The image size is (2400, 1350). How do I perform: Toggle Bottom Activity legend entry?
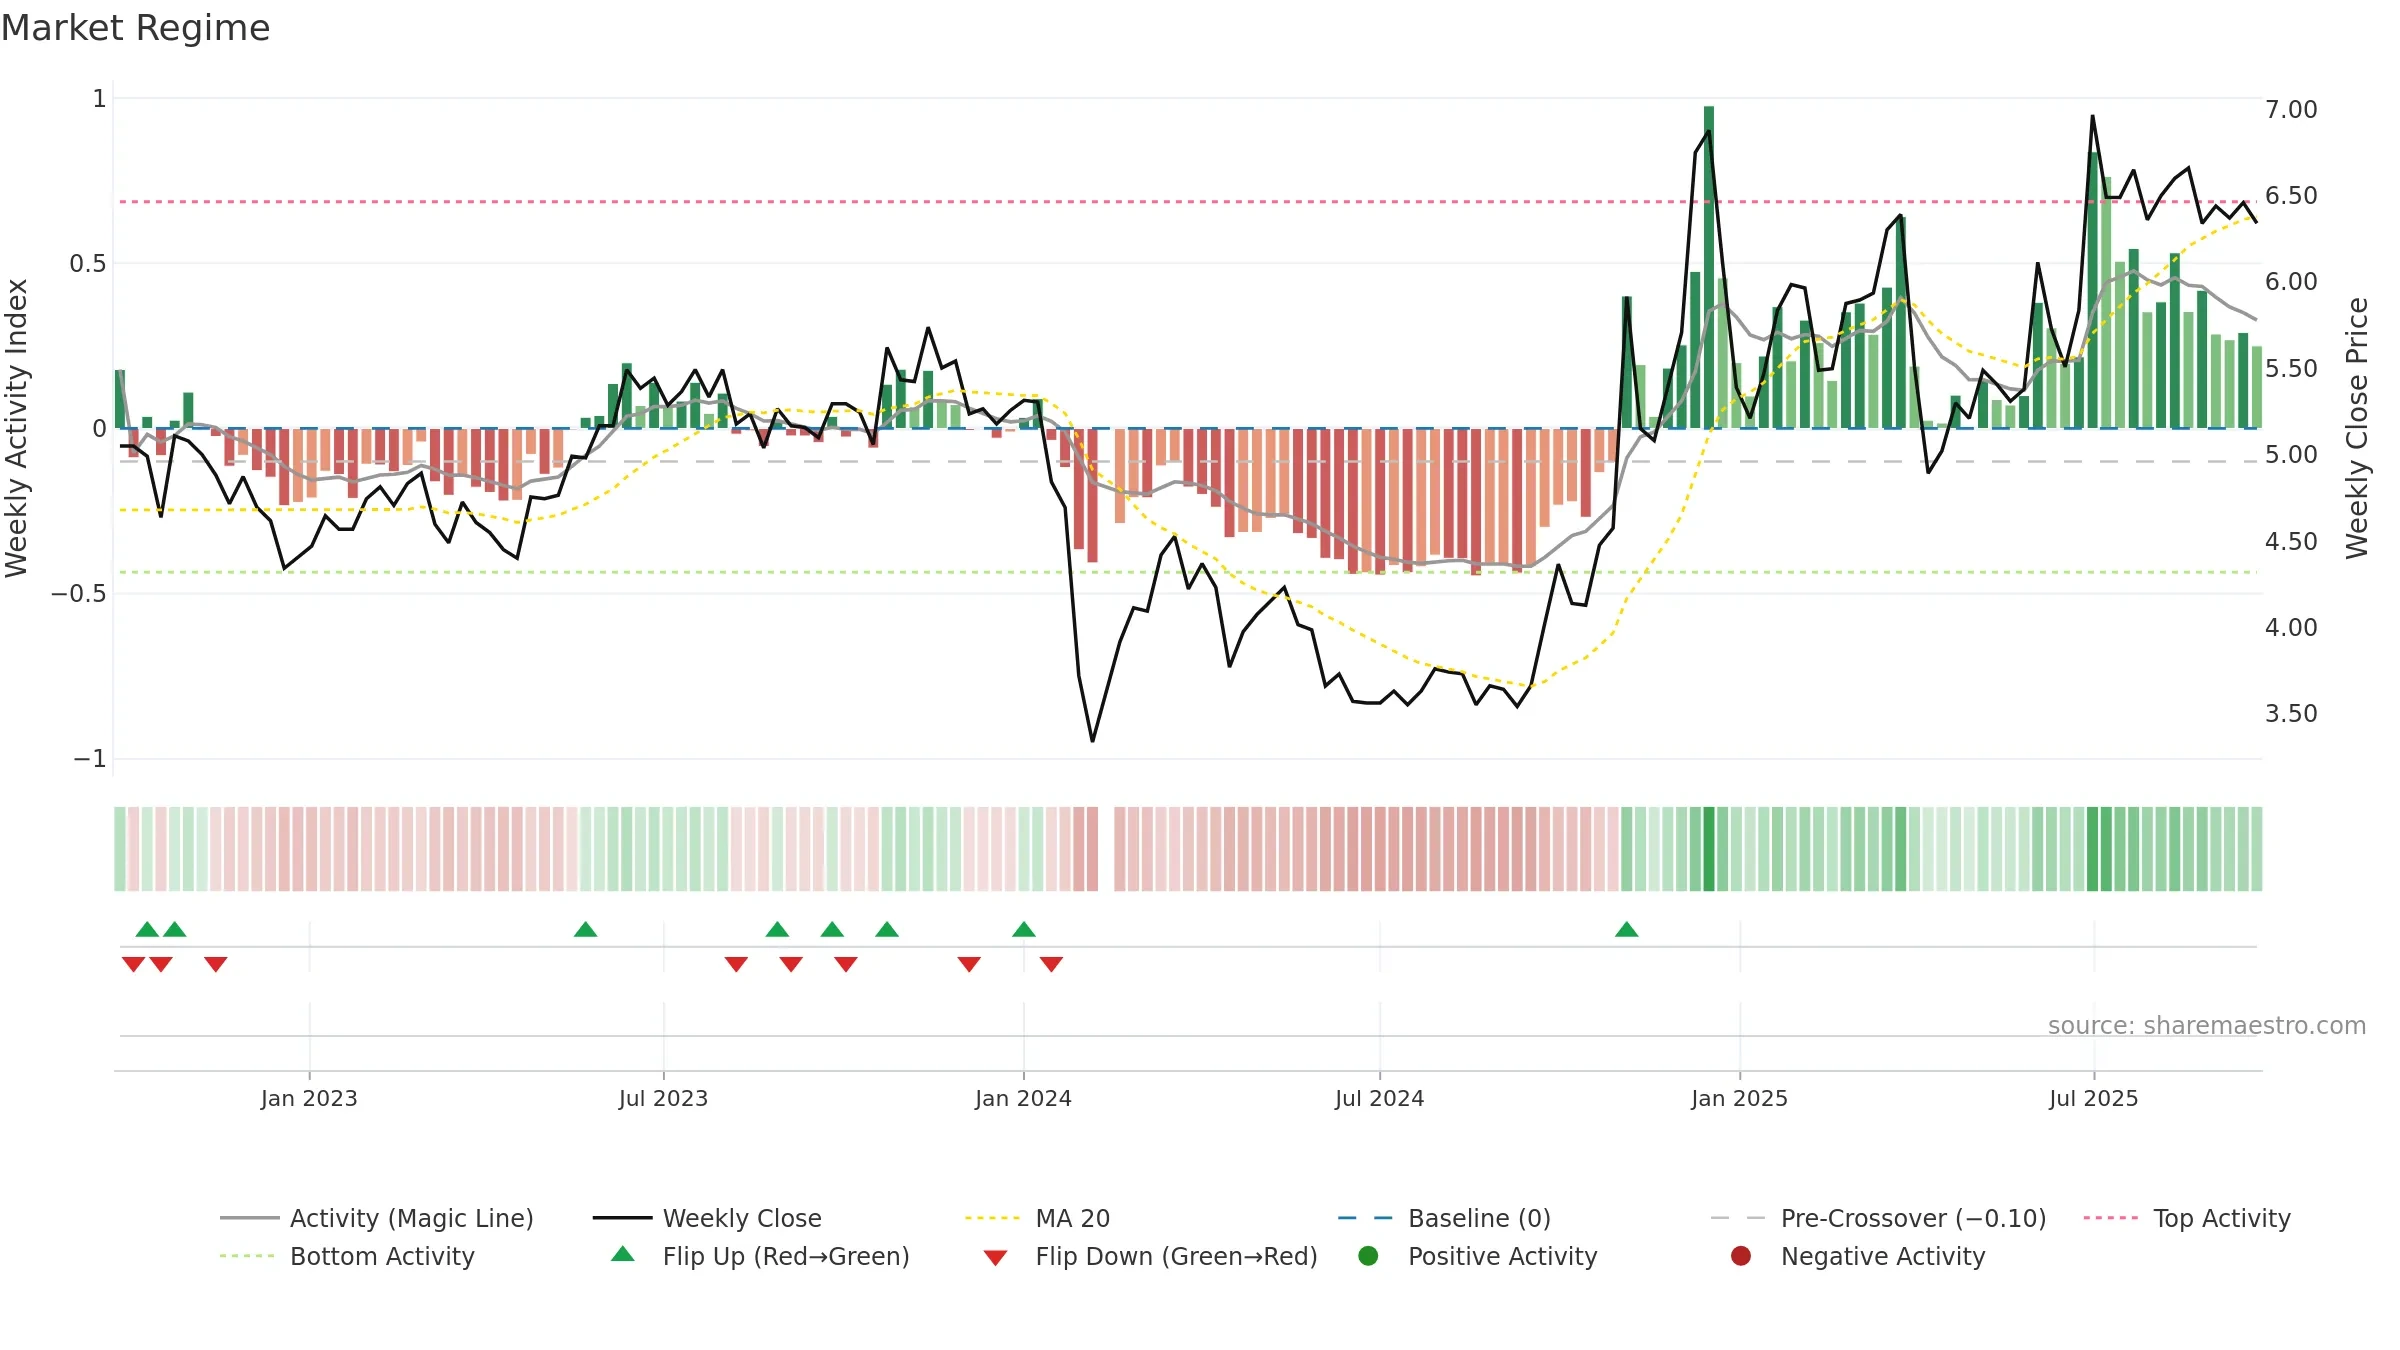(x=347, y=1256)
